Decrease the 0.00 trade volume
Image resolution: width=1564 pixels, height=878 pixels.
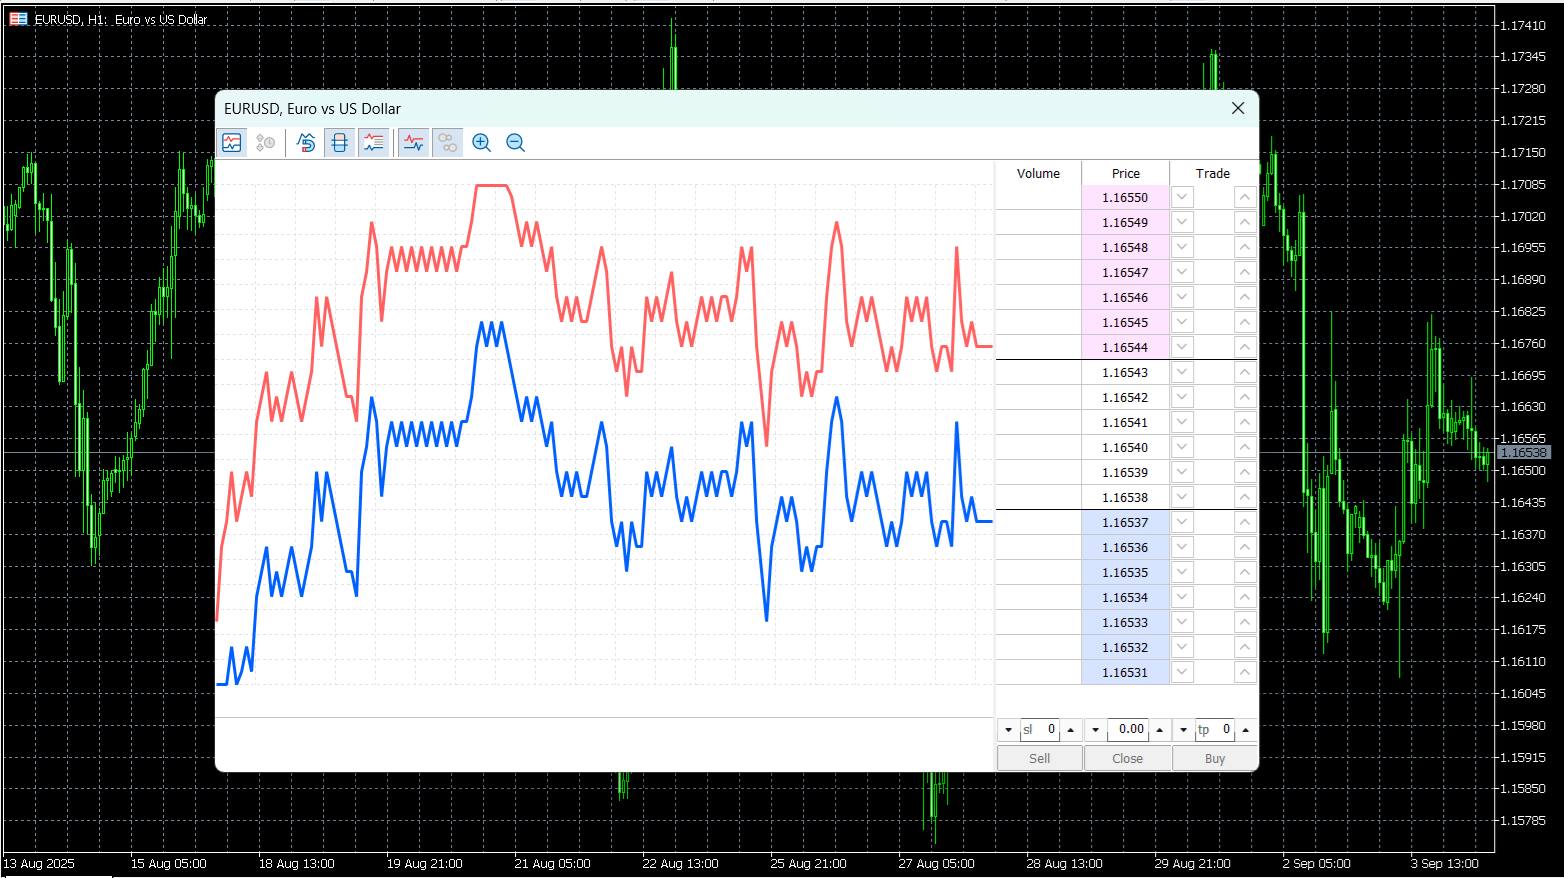click(x=1096, y=730)
